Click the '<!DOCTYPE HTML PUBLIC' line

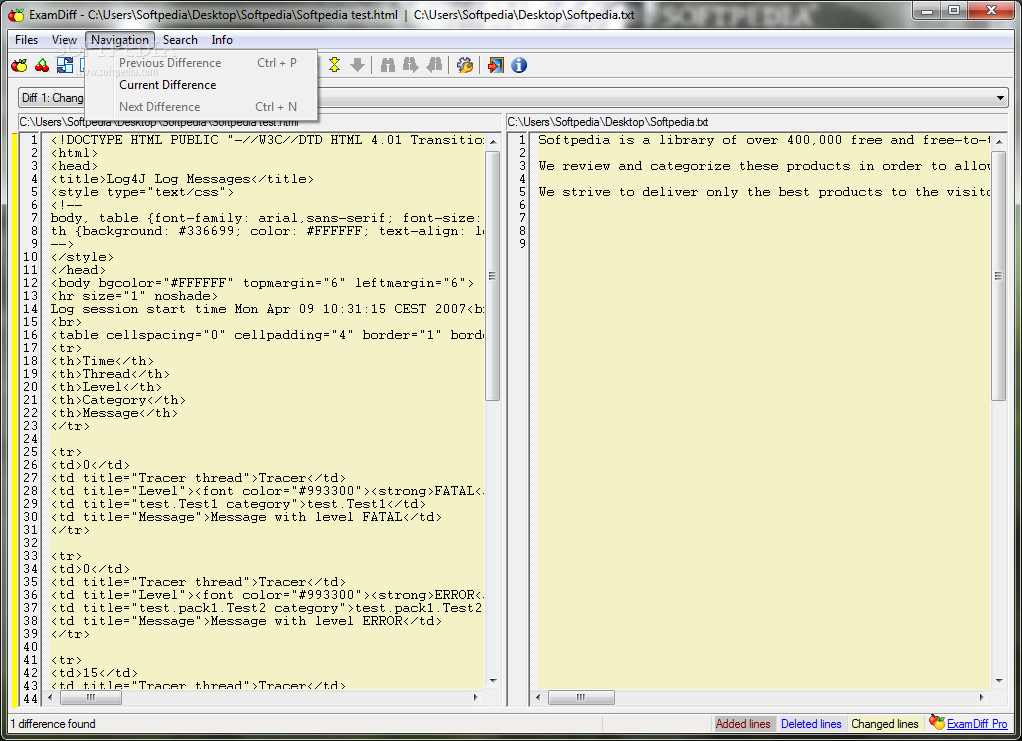point(267,139)
